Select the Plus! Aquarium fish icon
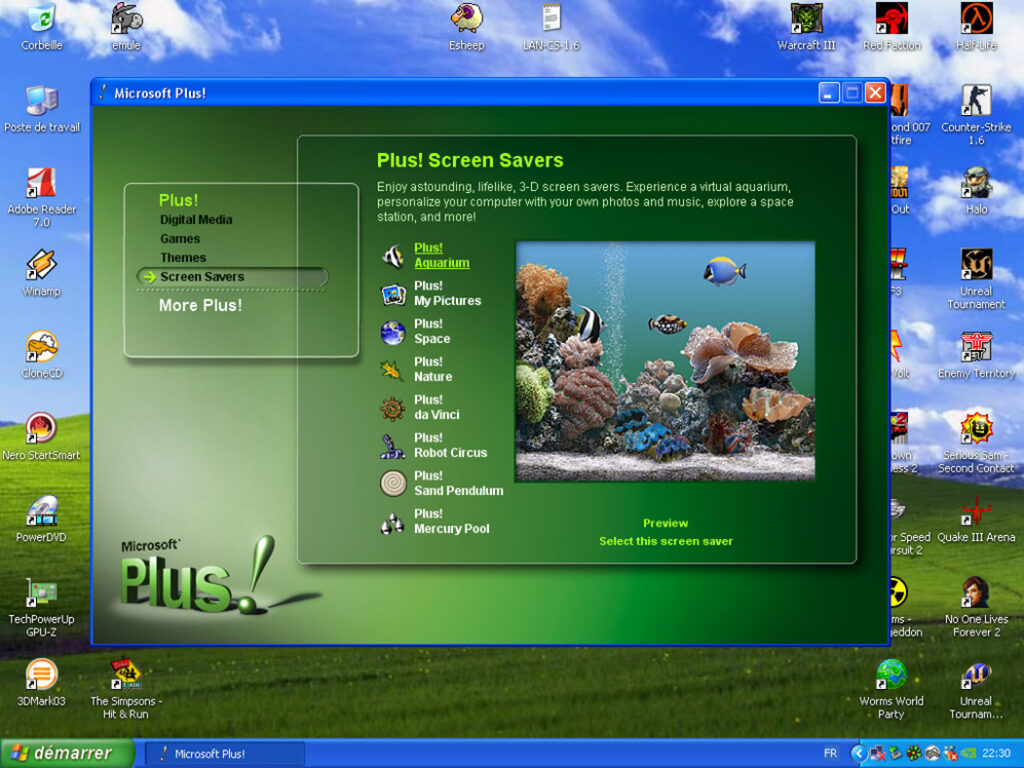Screen dimensions: 1024x768 click(x=392, y=256)
